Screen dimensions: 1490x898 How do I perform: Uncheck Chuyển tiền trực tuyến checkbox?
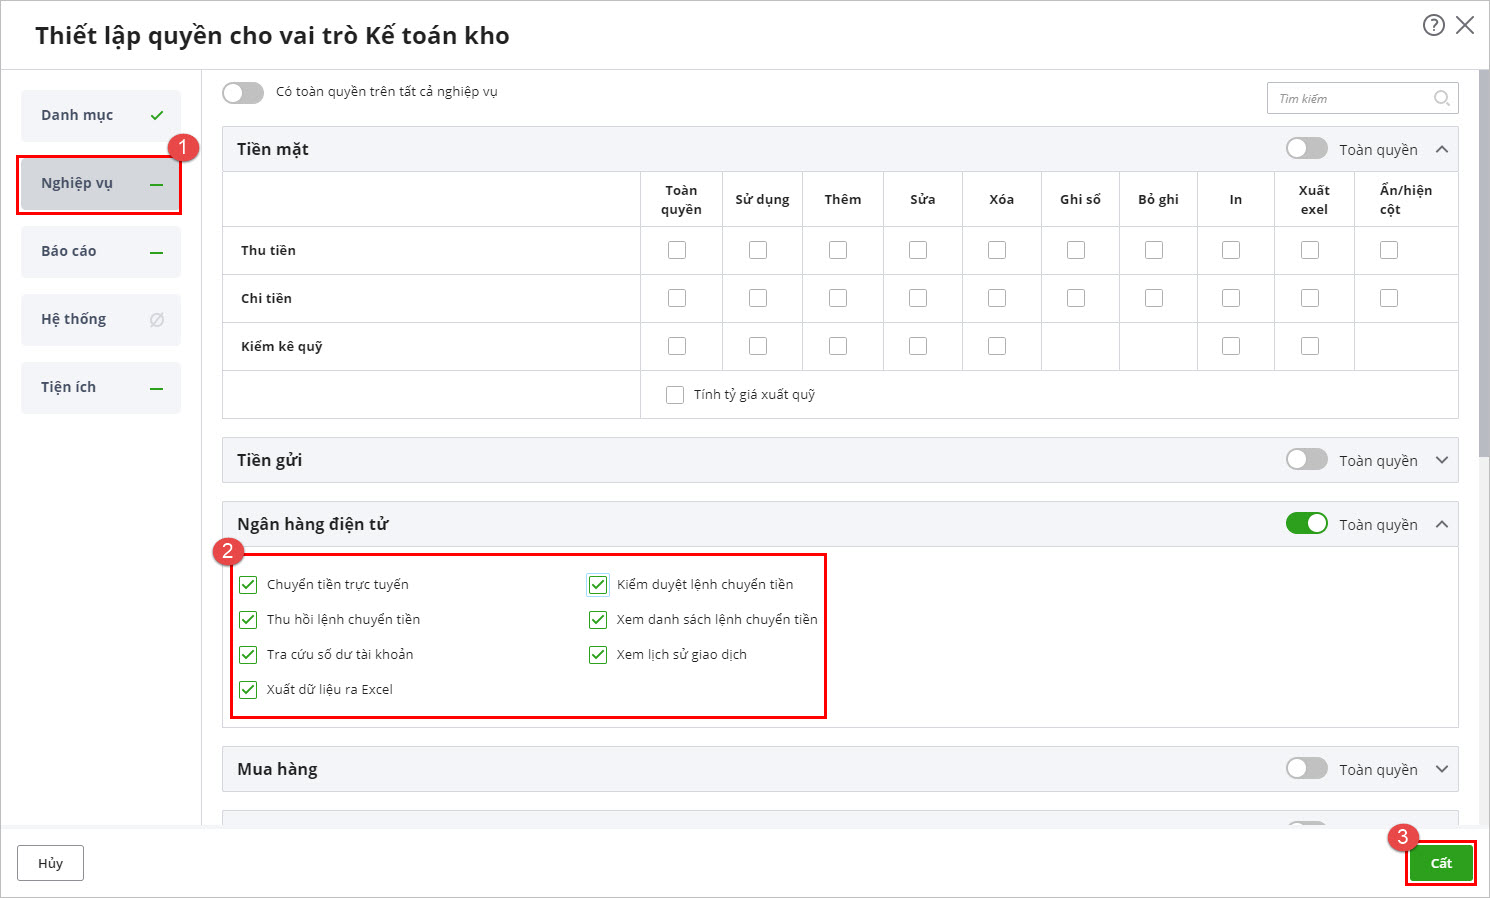click(x=249, y=585)
